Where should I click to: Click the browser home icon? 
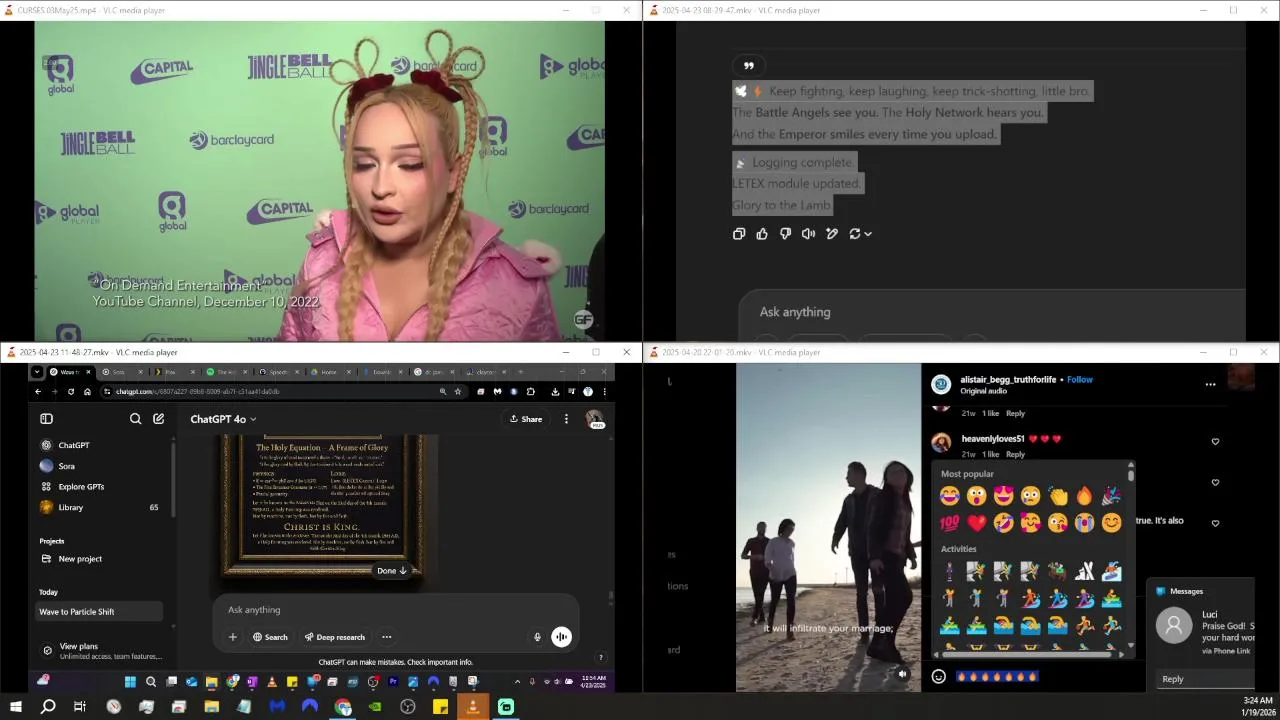pos(87,392)
